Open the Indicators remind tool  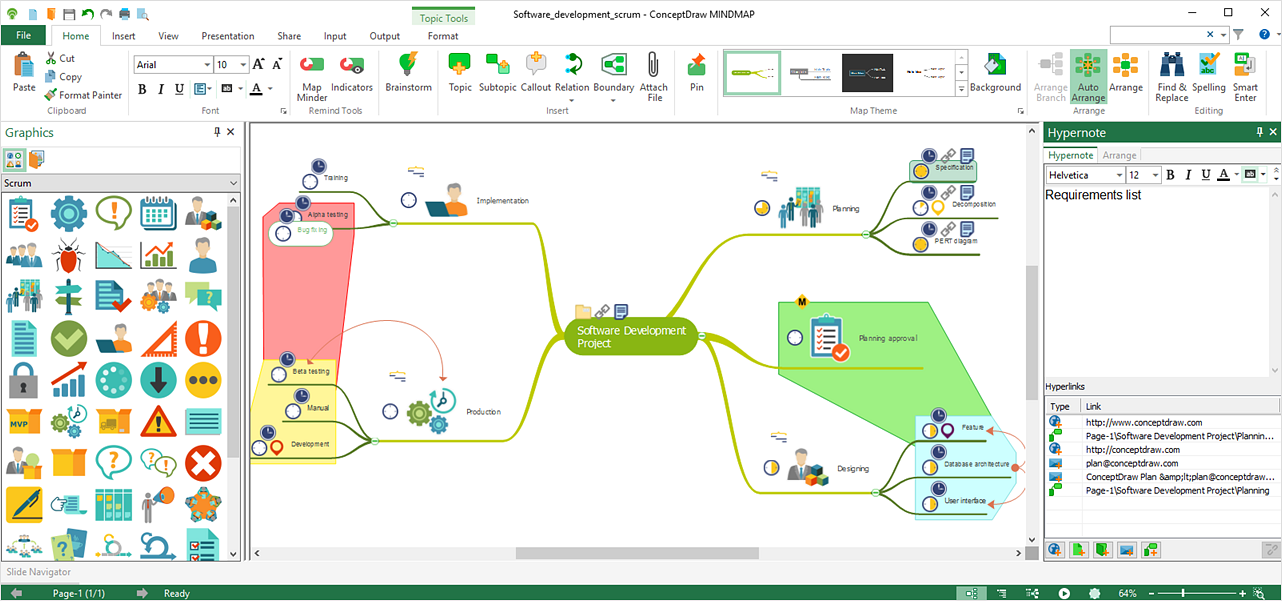pos(352,74)
